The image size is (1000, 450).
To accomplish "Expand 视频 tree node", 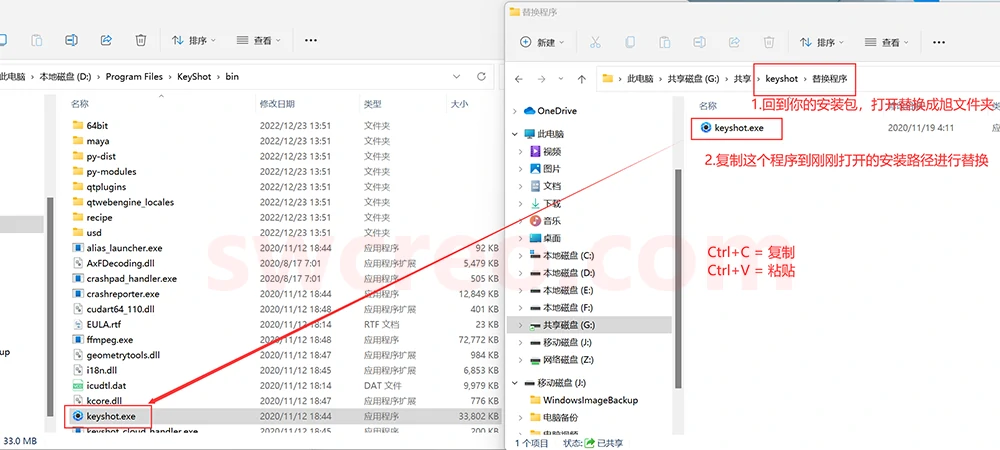I will click(x=522, y=152).
